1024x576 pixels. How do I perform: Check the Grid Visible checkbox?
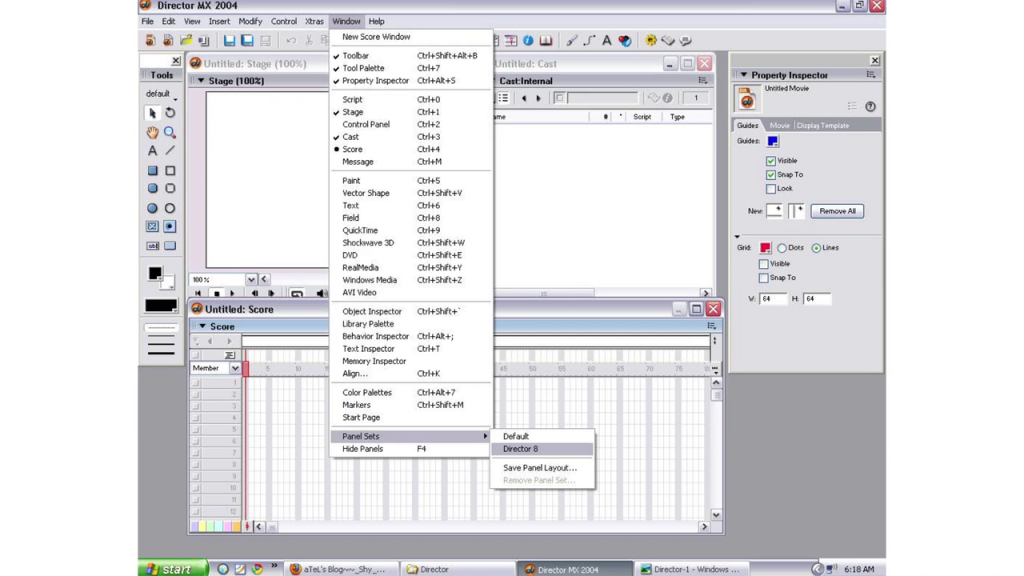763,264
